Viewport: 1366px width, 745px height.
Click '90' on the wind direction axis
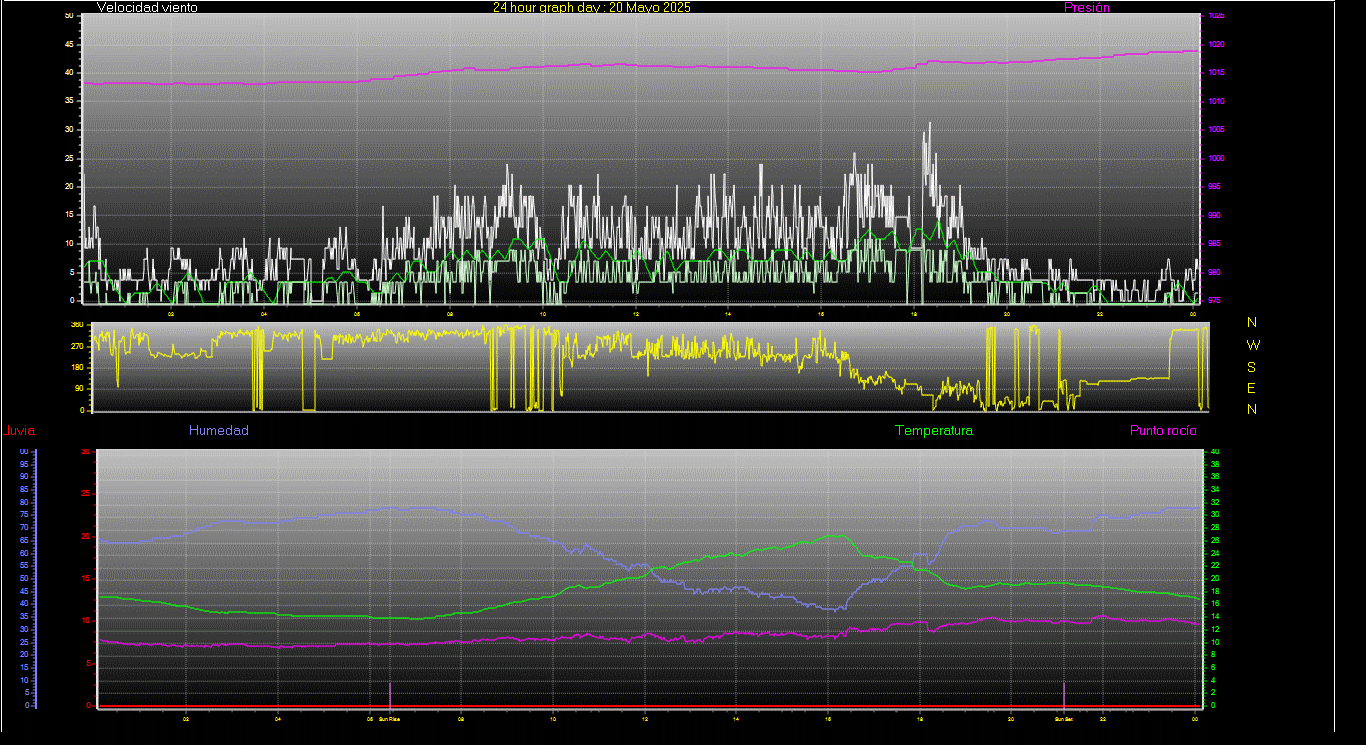pyautogui.click(x=78, y=389)
